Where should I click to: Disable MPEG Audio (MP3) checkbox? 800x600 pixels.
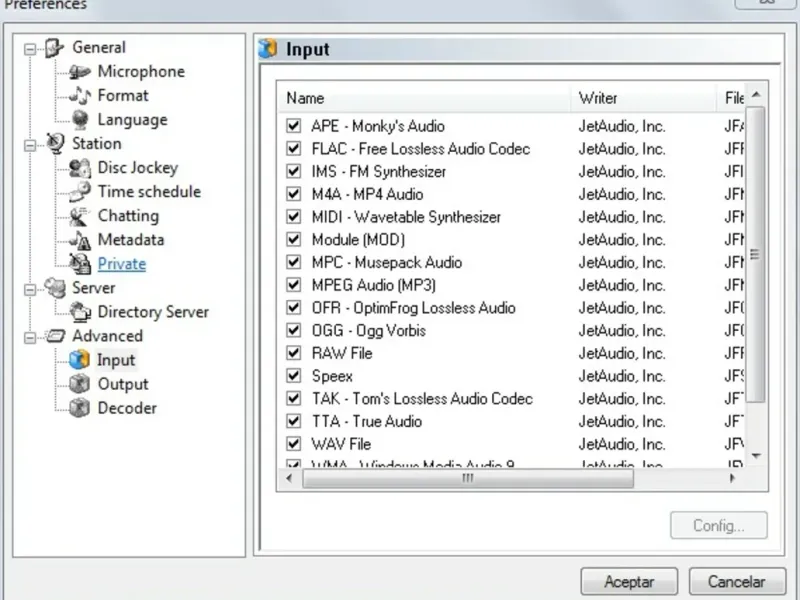pyautogui.click(x=293, y=285)
